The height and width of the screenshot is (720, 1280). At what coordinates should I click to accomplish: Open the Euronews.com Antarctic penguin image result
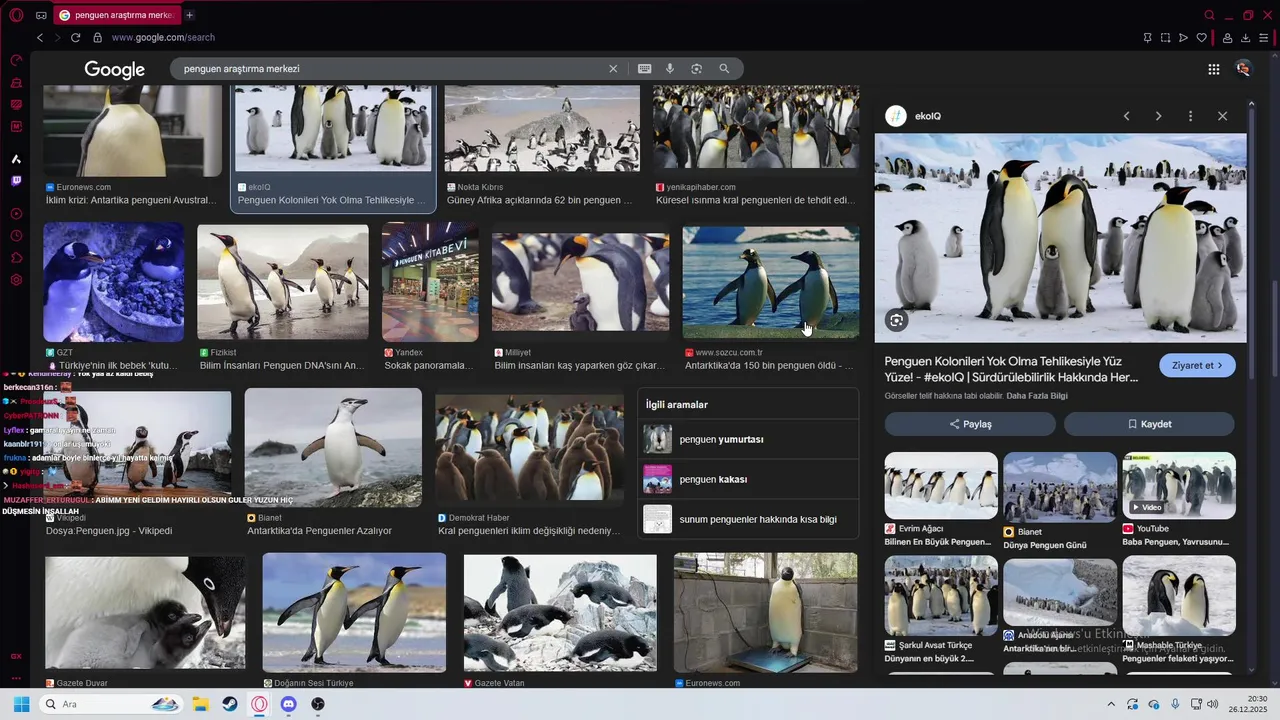[x=132, y=132]
